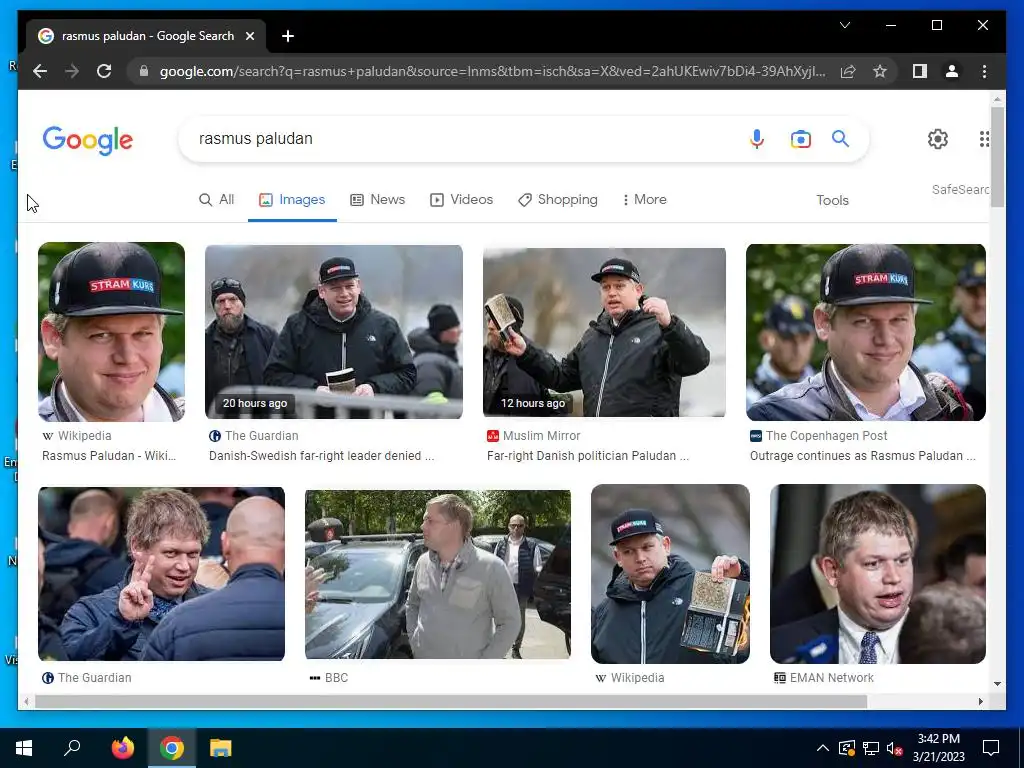The height and width of the screenshot is (768, 1024).
Task: Click the Google logo
Action: (88, 140)
